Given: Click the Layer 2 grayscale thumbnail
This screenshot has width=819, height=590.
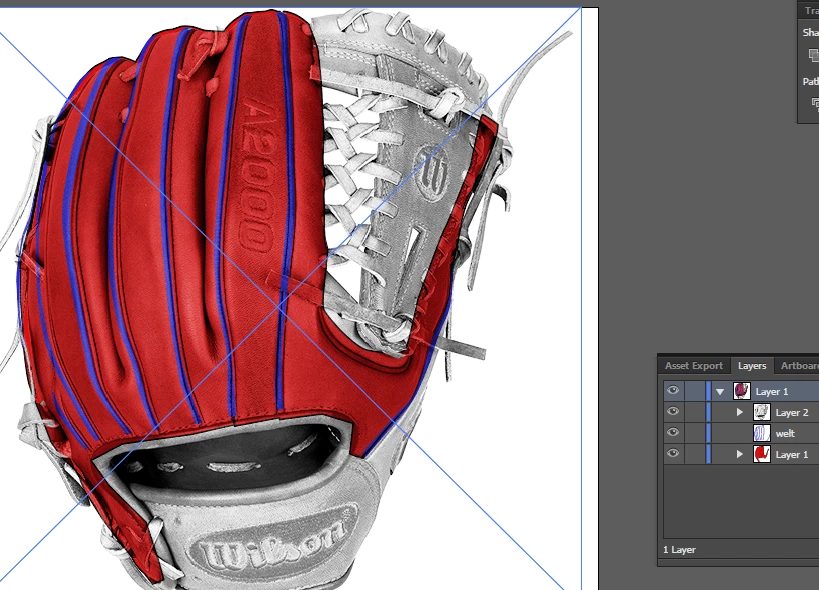Looking at the screenshot, I should 762,412.
